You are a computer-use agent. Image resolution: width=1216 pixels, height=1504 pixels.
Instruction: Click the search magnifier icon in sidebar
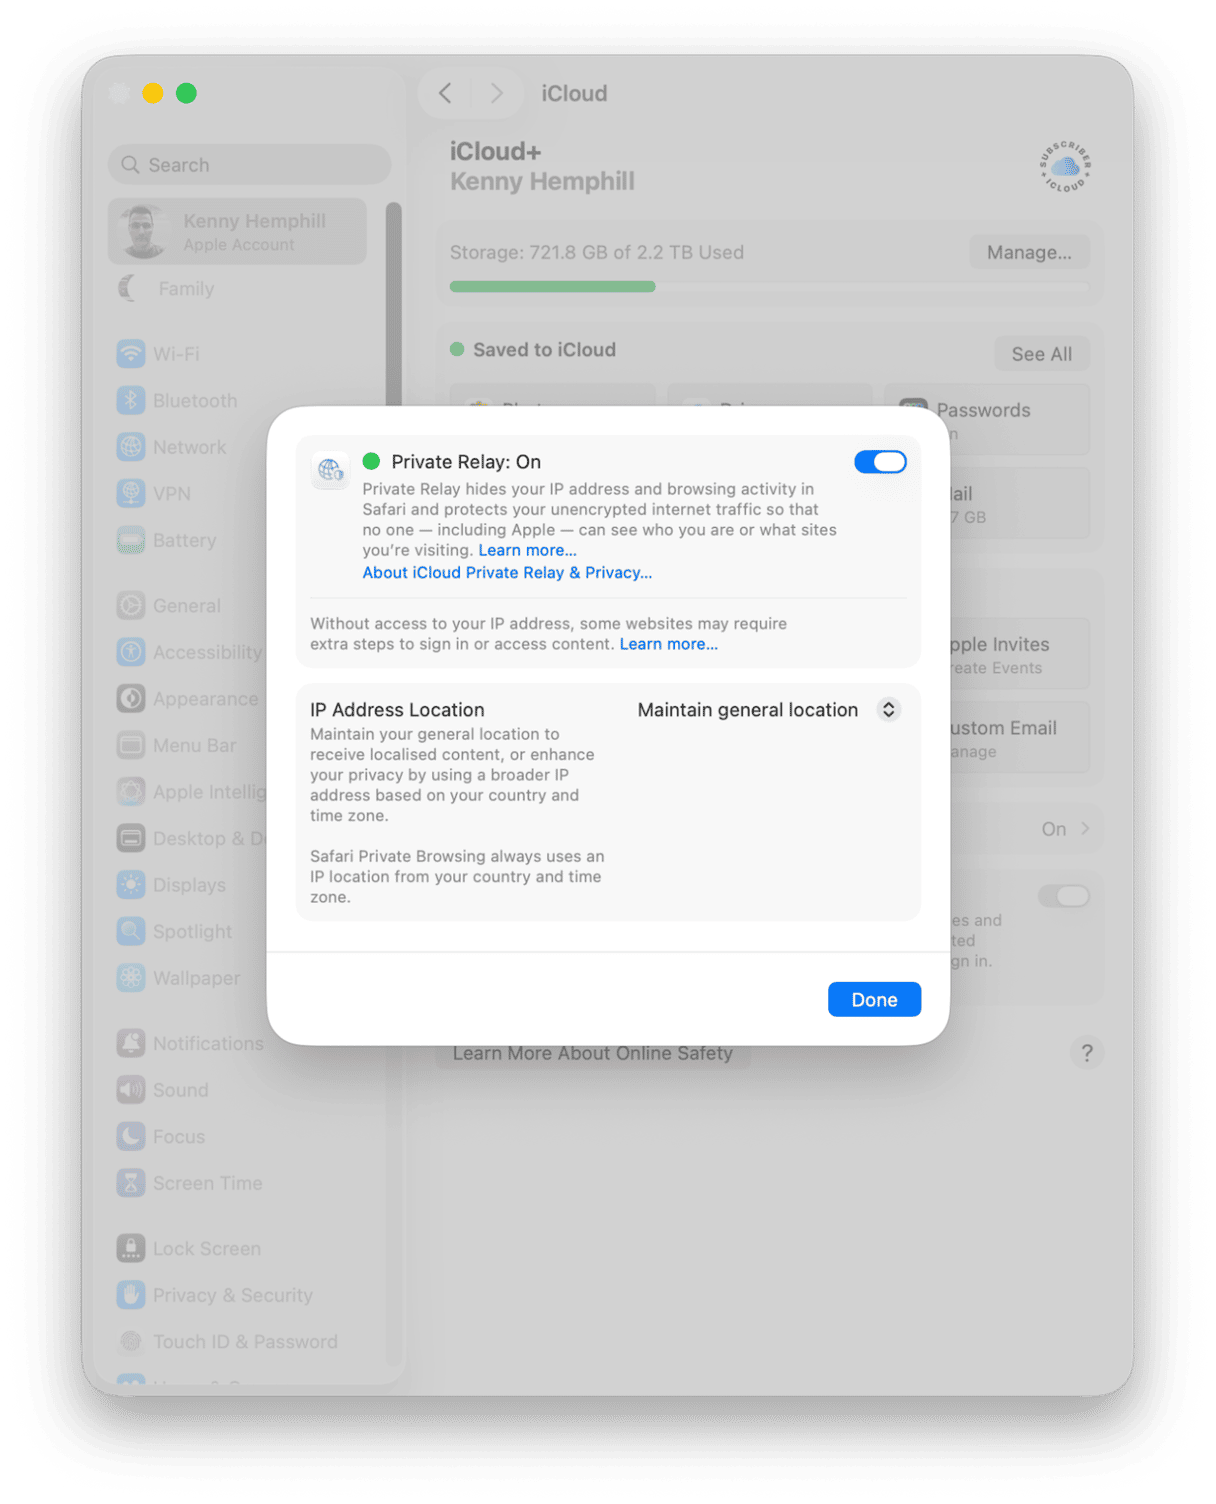click(130, 165)
